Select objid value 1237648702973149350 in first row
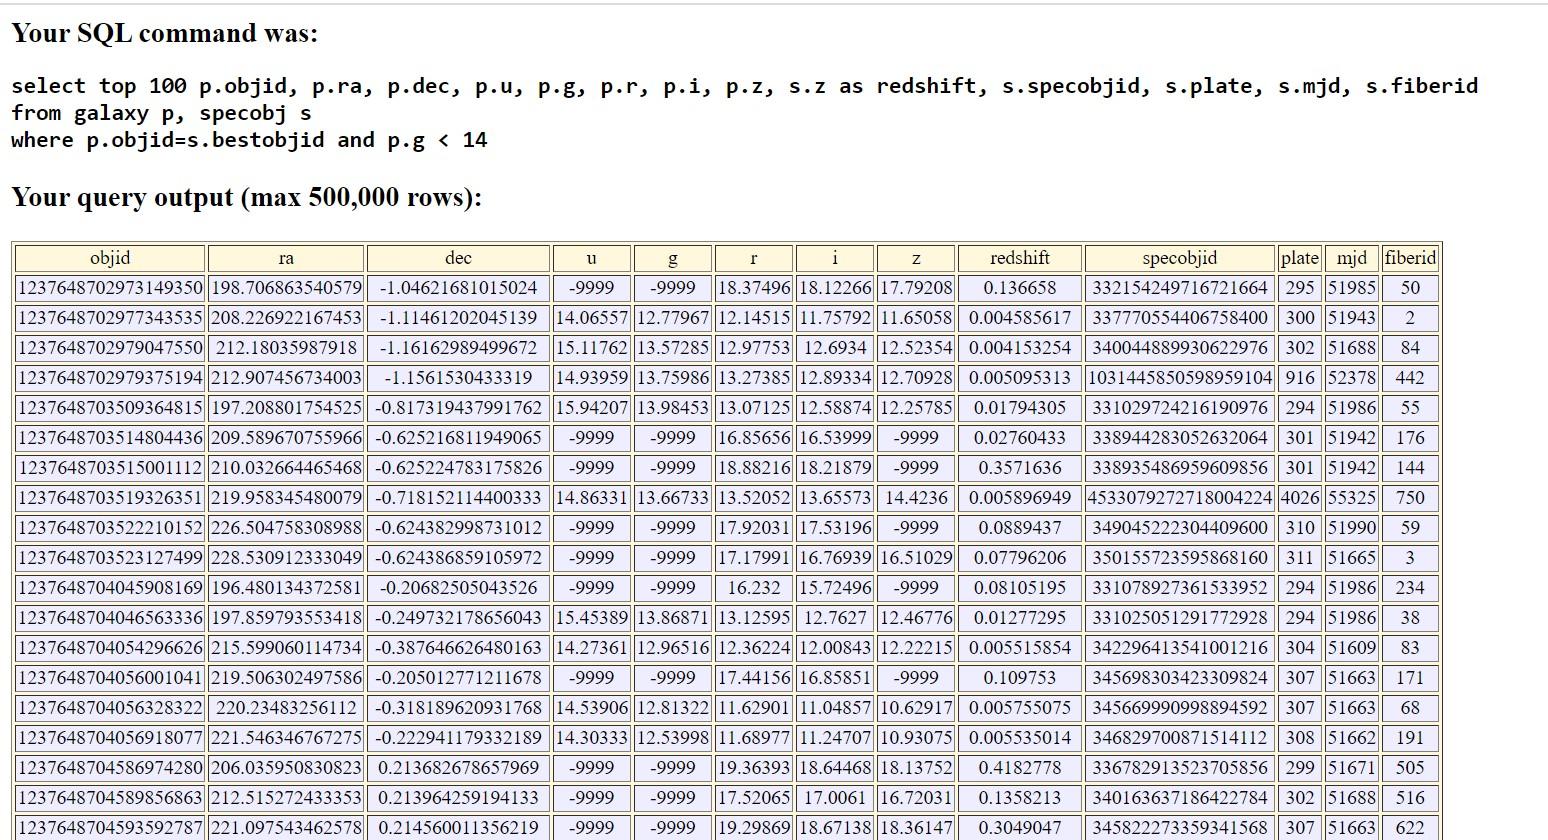Screen dimensions: 1548x840 [x=110, y=288]
